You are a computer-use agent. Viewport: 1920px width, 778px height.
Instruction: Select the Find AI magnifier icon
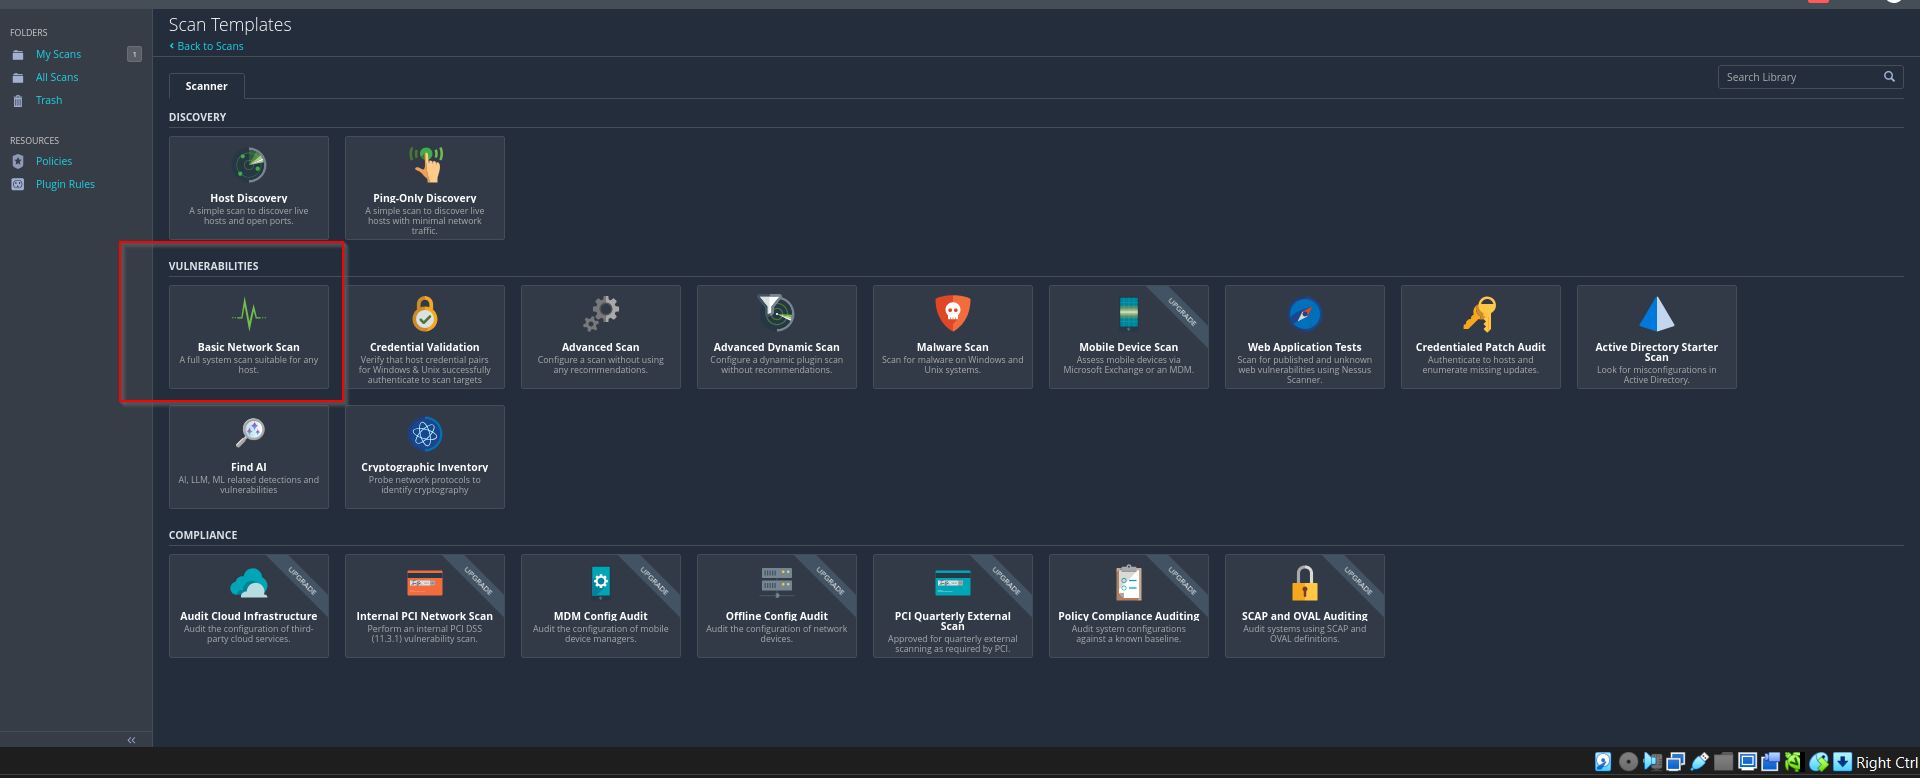[249, 433]
